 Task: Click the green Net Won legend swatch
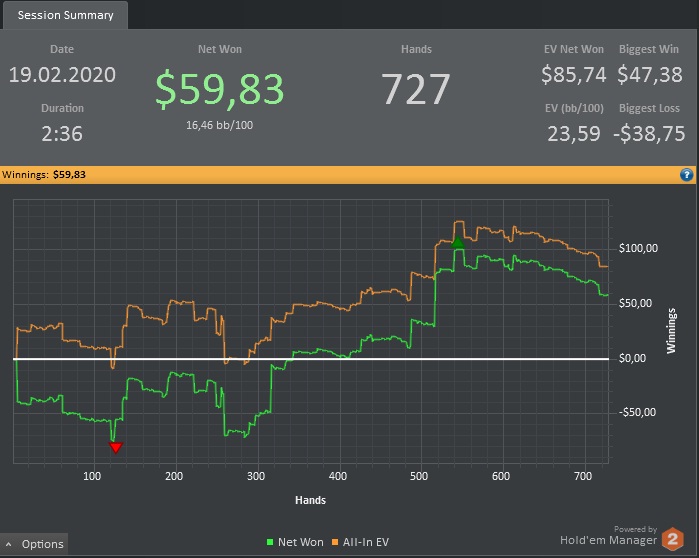[270, 542]
